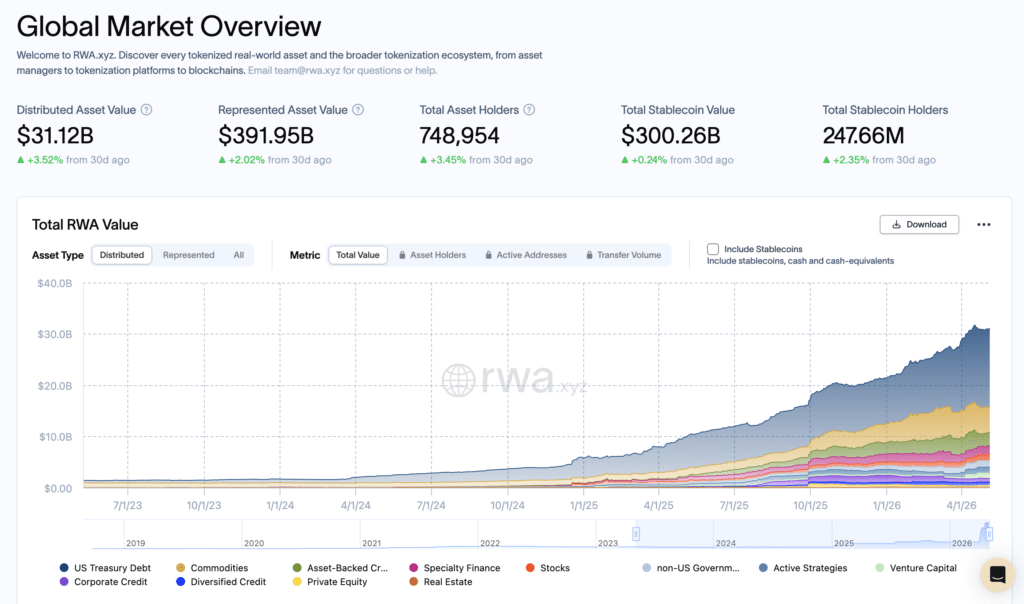This screenshot has height=604, width=1024.
Task: Toggle Active Strategies legend entry
Action: point(803,568)
